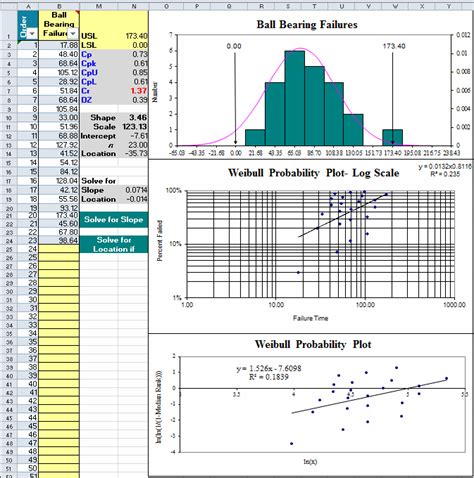
Task: Select the failure value 105.12 cell
Action: pyautogui.click(x=59, y=72)
